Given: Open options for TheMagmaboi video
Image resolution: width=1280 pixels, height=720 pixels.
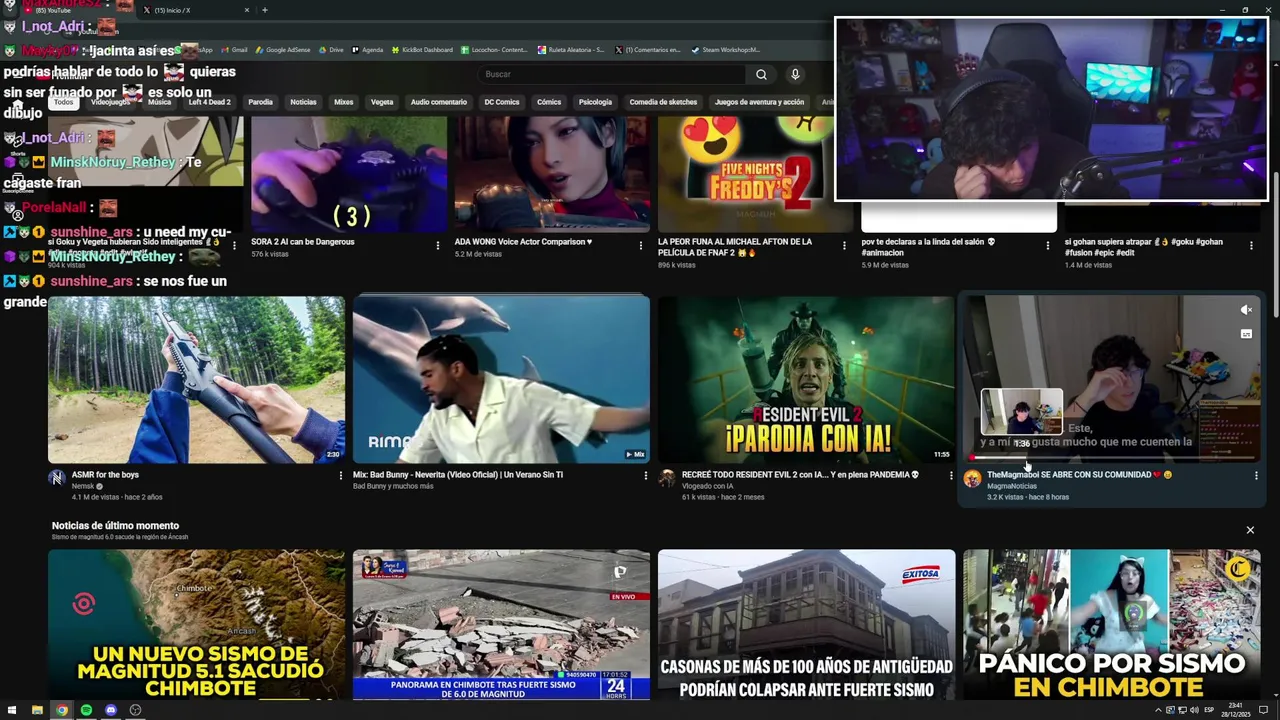Looking at the screenshot, I should tap(1256, 475).
